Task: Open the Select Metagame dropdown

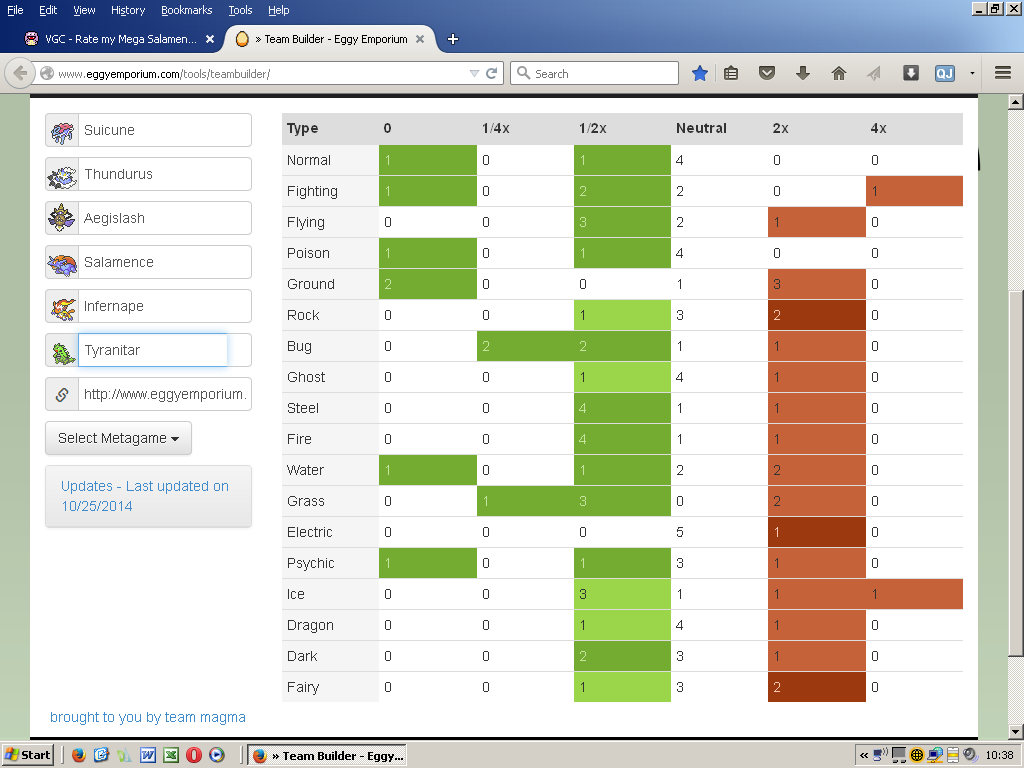Action: tap(118, 438)
